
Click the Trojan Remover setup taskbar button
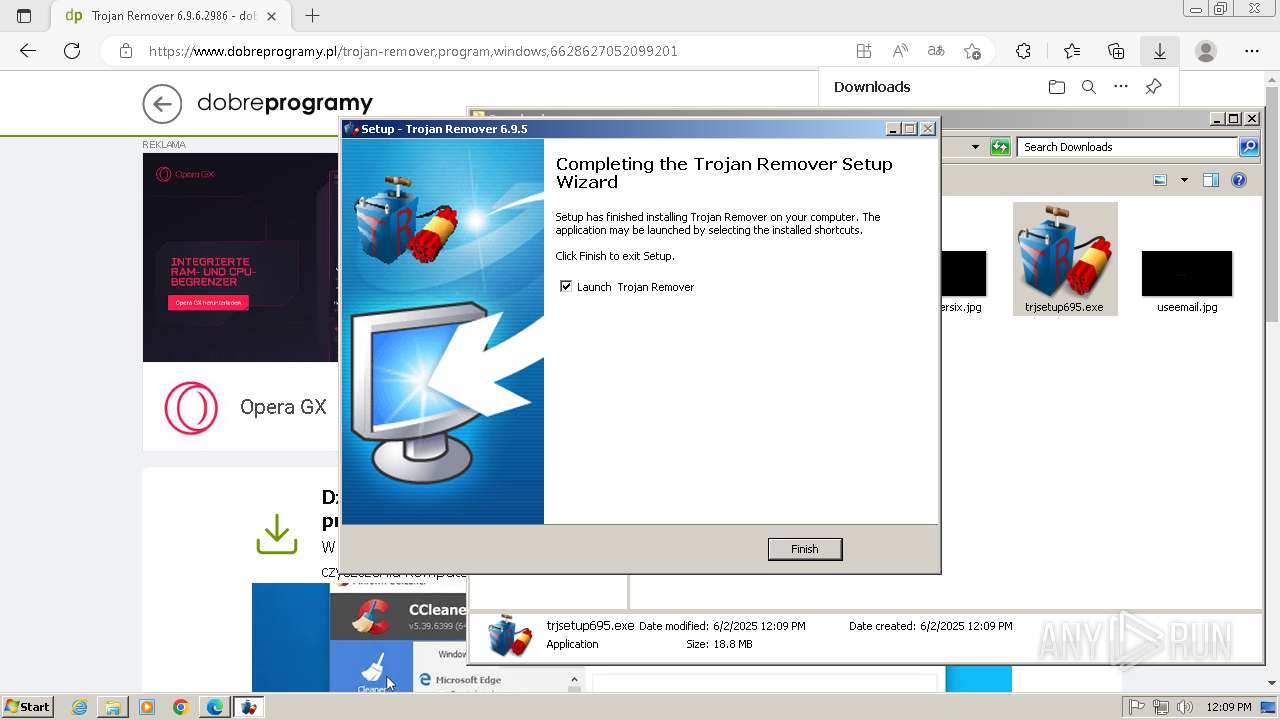[x=249, y=707]
